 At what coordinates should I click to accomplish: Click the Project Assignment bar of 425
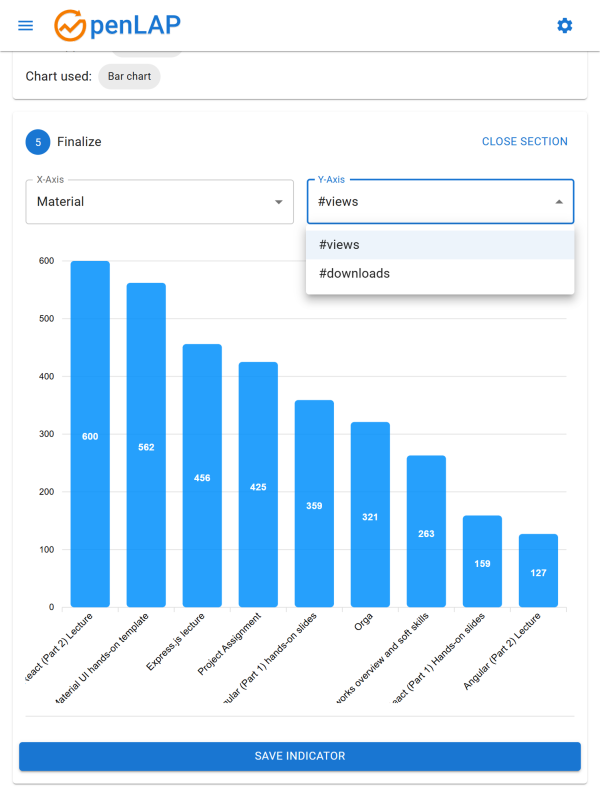coord(258,486)
